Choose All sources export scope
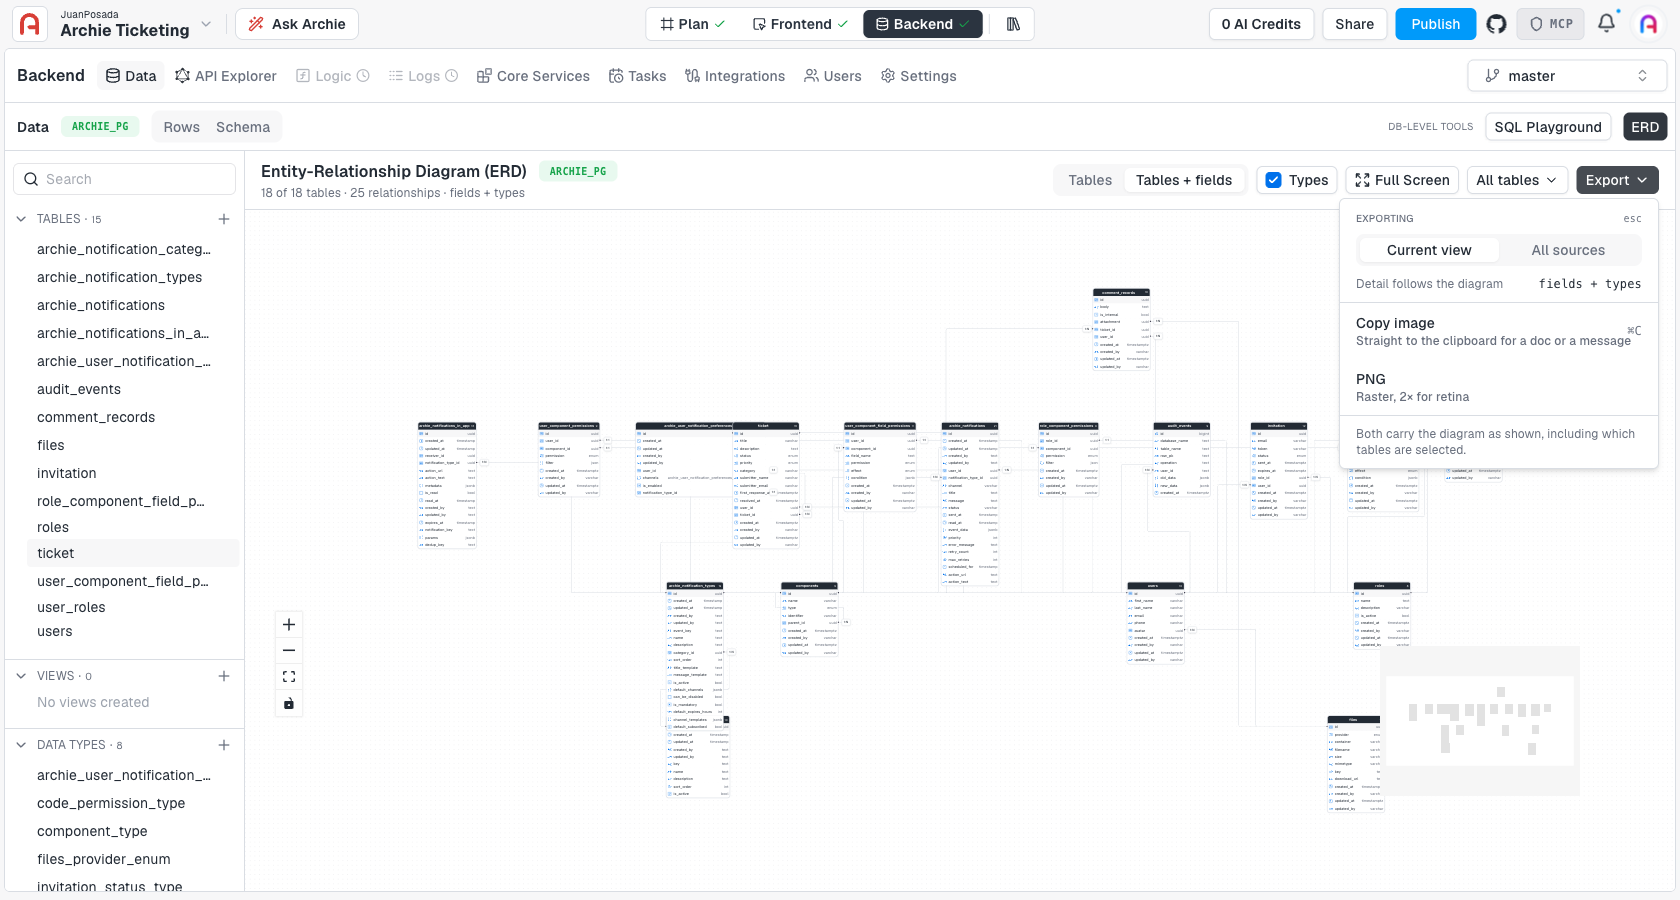The width and height of the screenshot is (1680, 900). (x=1568, y=250)
